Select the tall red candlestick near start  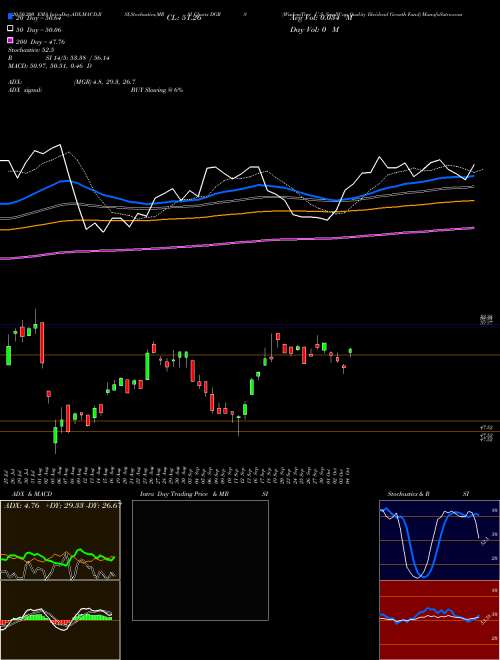42,343
